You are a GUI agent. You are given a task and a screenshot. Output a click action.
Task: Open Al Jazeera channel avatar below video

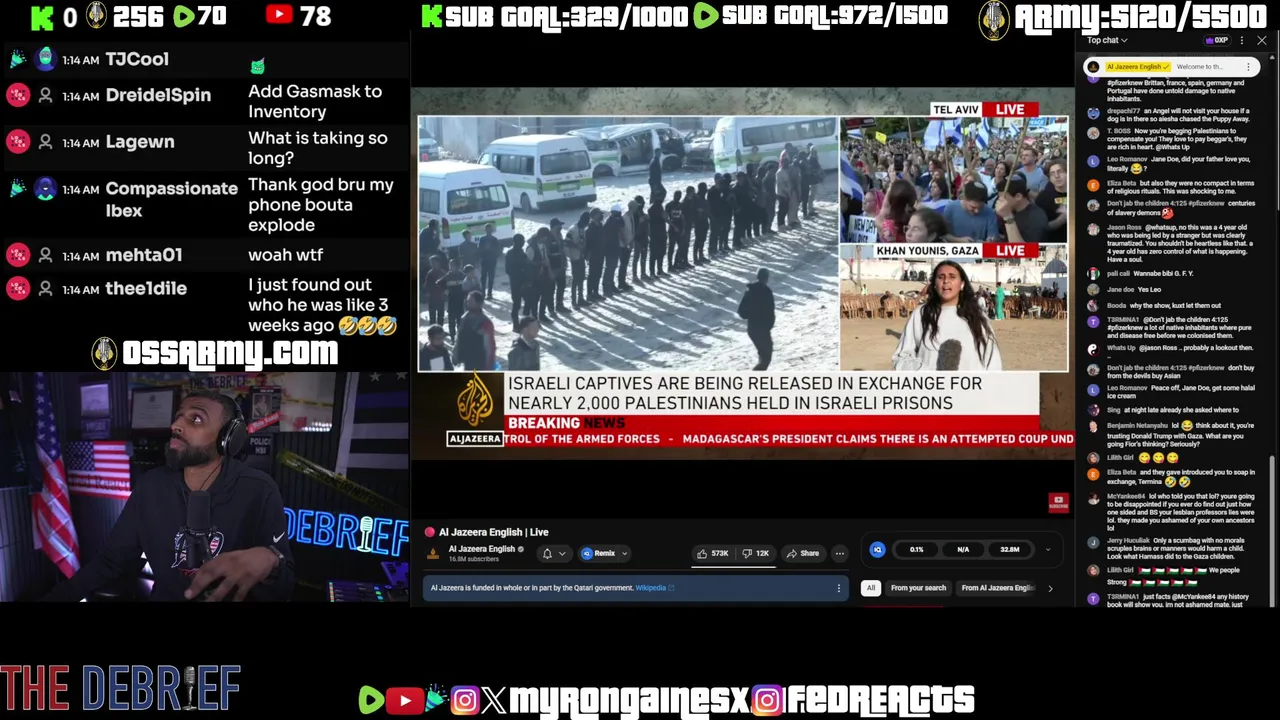434,553
